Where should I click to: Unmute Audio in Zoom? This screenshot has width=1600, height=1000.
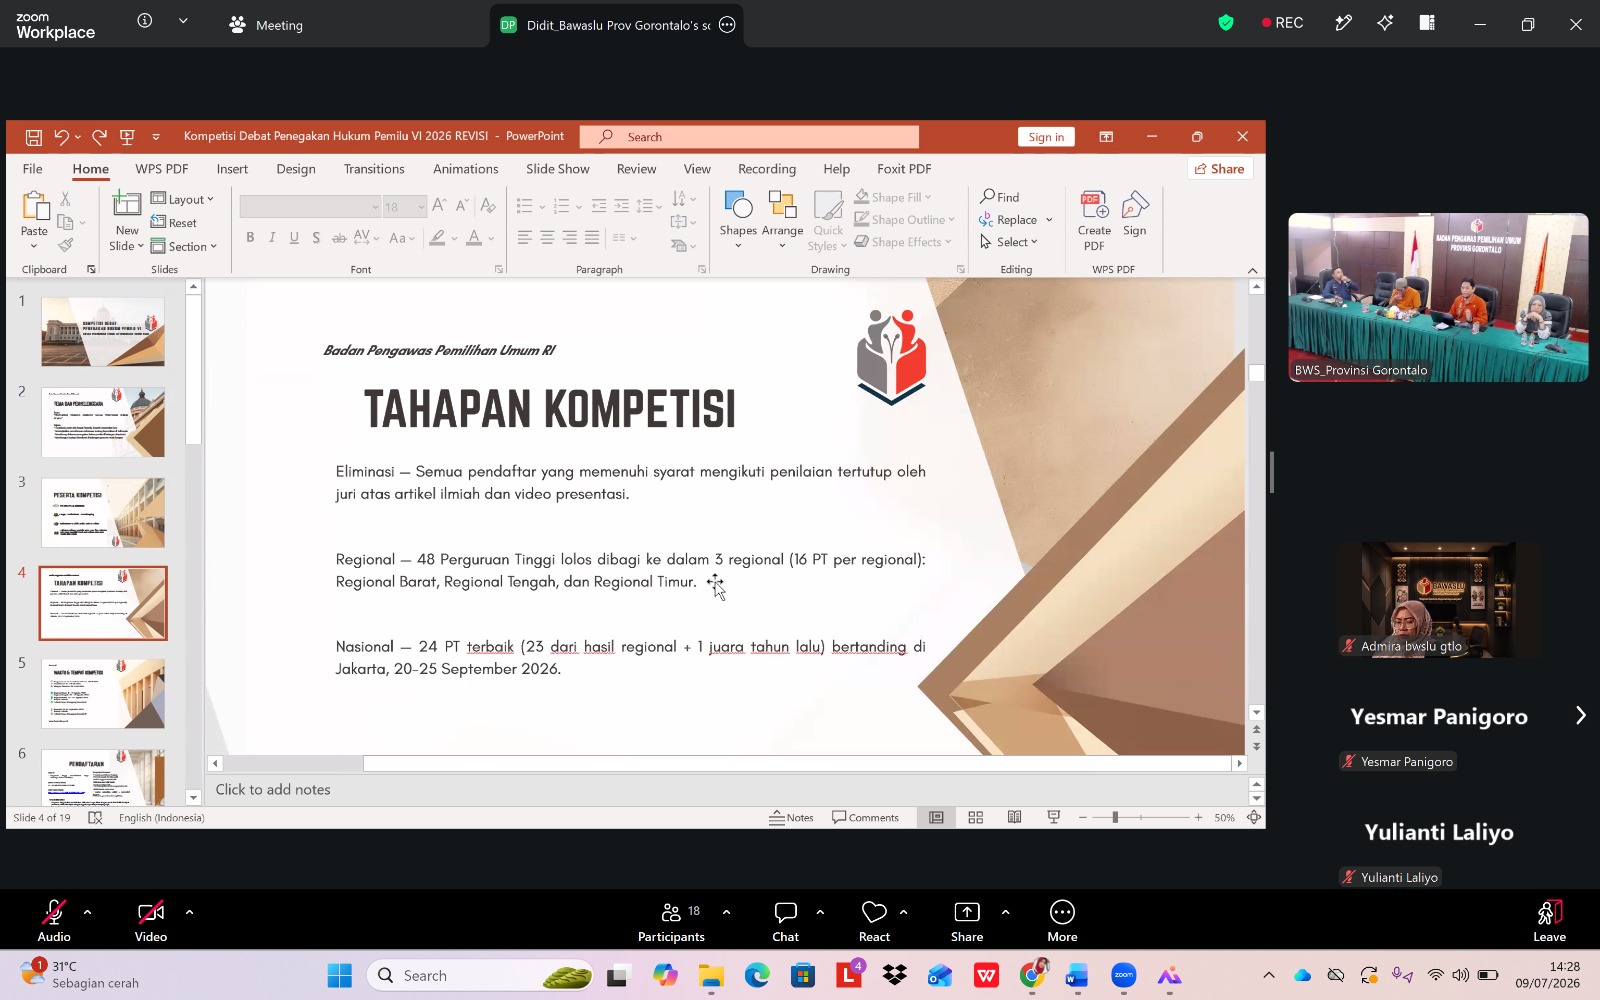pyautogui.click(x=54, y=921)
